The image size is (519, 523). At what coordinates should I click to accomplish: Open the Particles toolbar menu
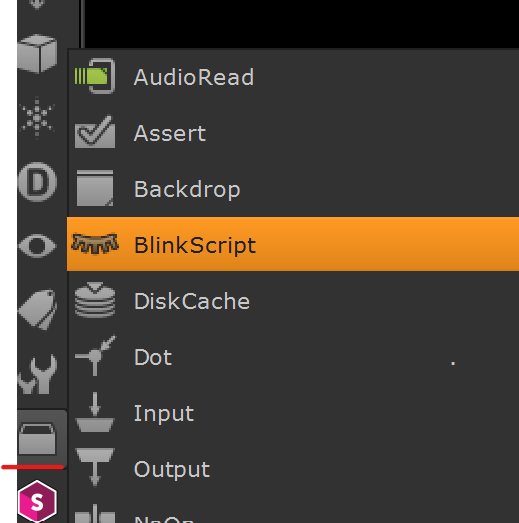37,117
